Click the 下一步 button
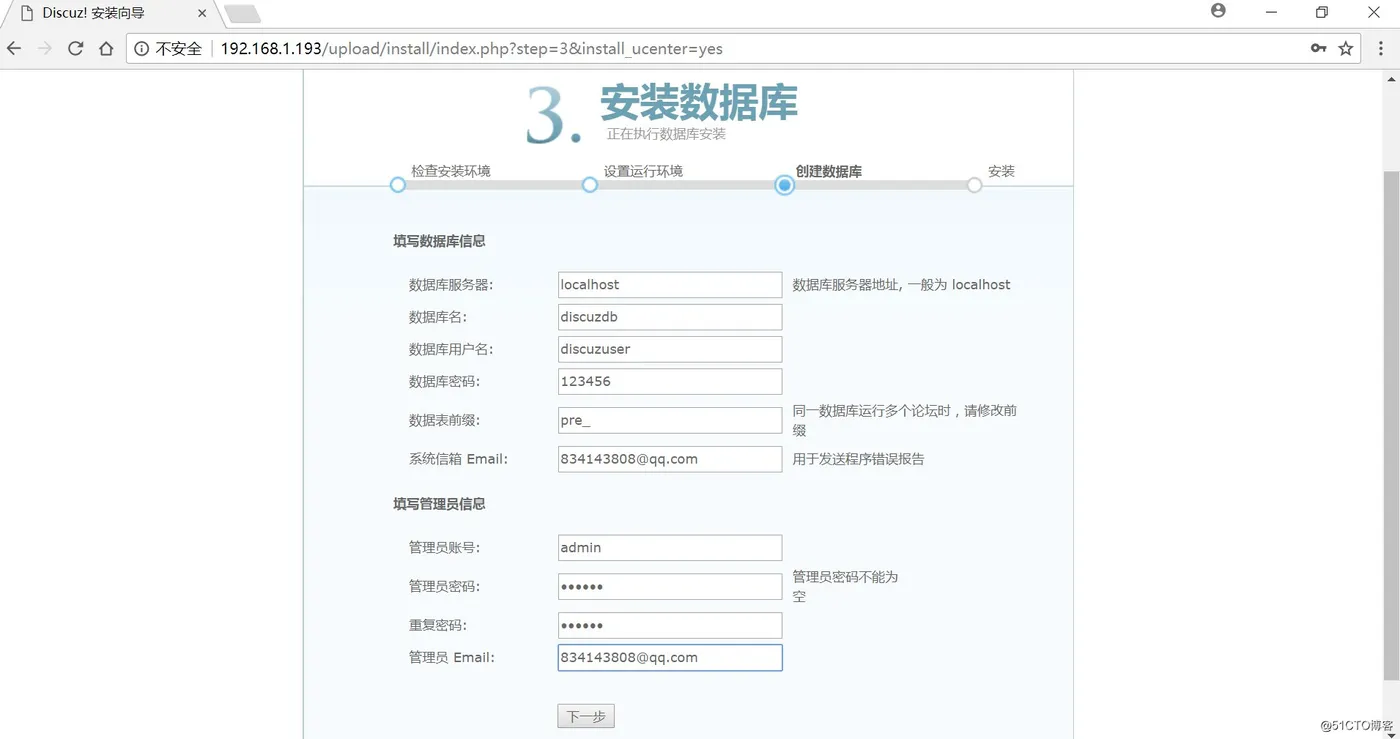This screenshot has height=739, width=1400. [586, 716]
